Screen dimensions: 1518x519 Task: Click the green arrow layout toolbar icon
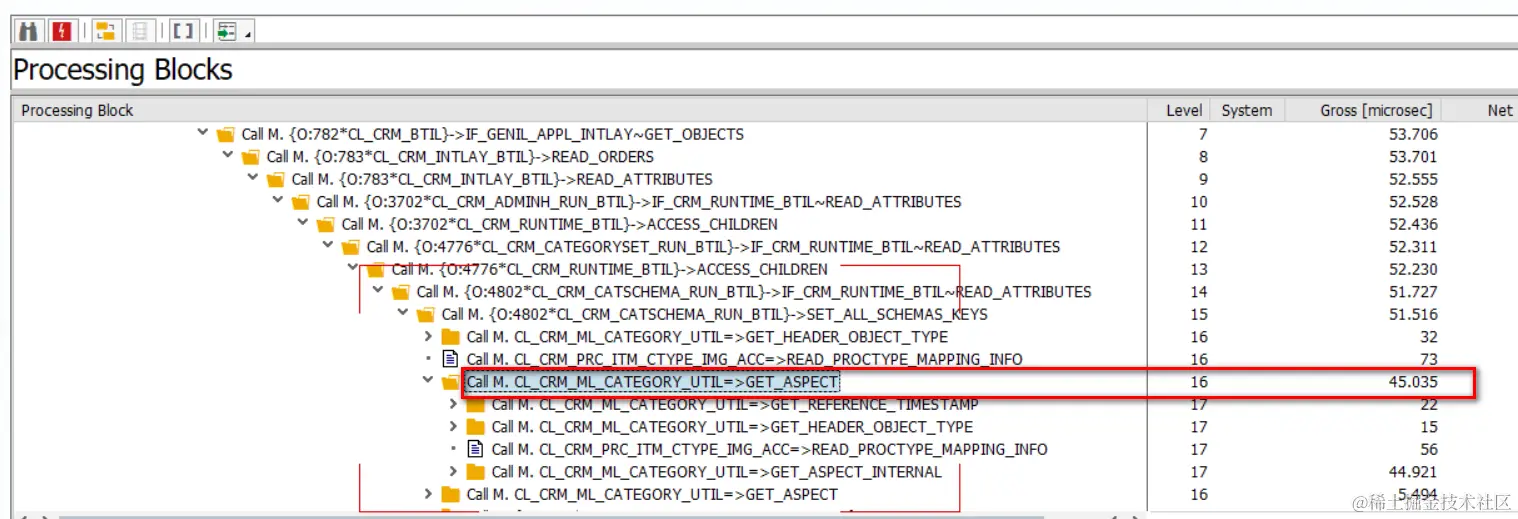tap(227, 31)
